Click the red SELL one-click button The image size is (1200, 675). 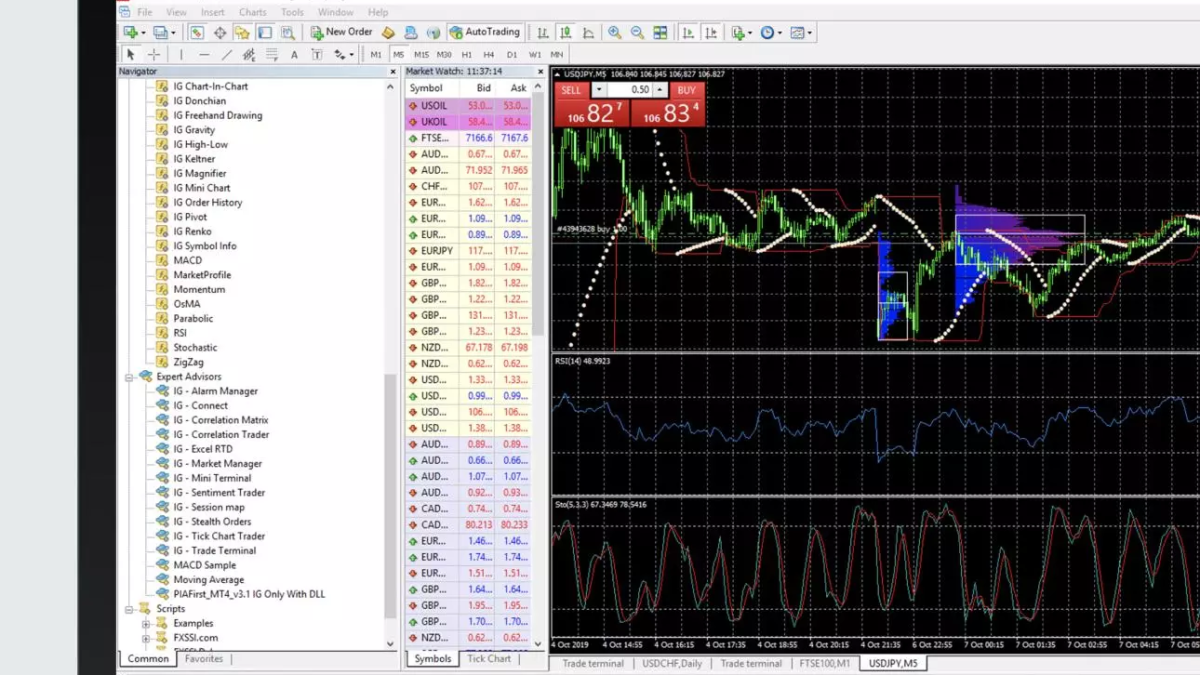tap(570, 90)
